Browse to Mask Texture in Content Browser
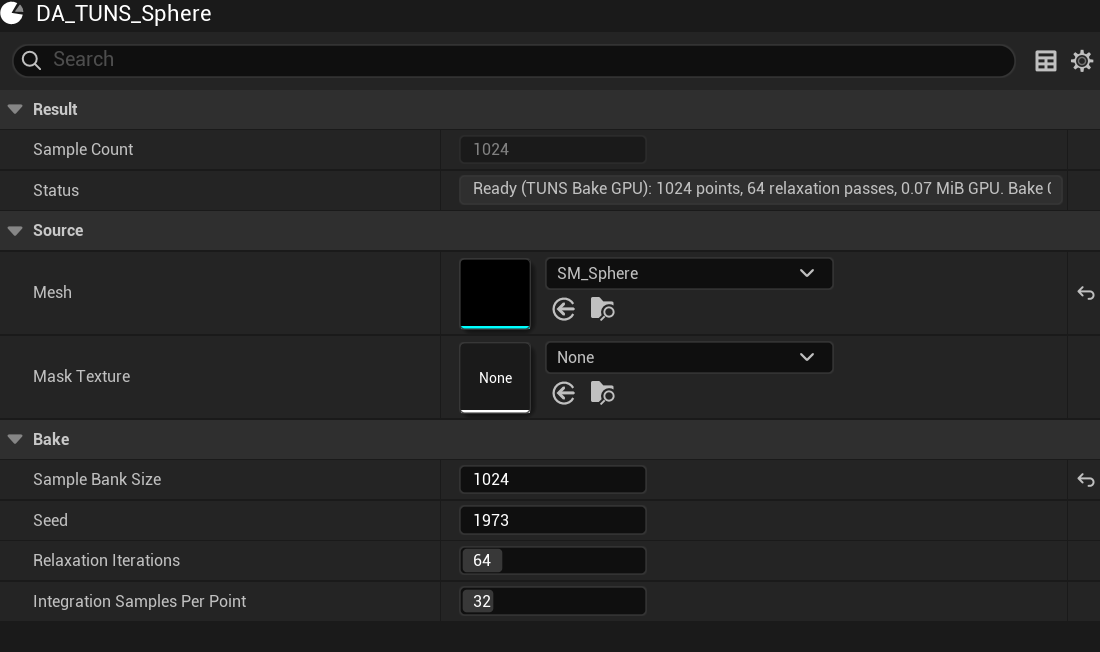 pyautogui.click(x=602, y=393)
